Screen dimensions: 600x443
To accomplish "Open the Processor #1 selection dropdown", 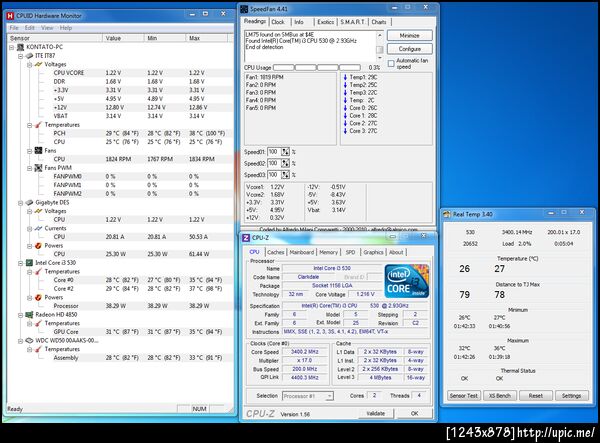I will (329, 396).
